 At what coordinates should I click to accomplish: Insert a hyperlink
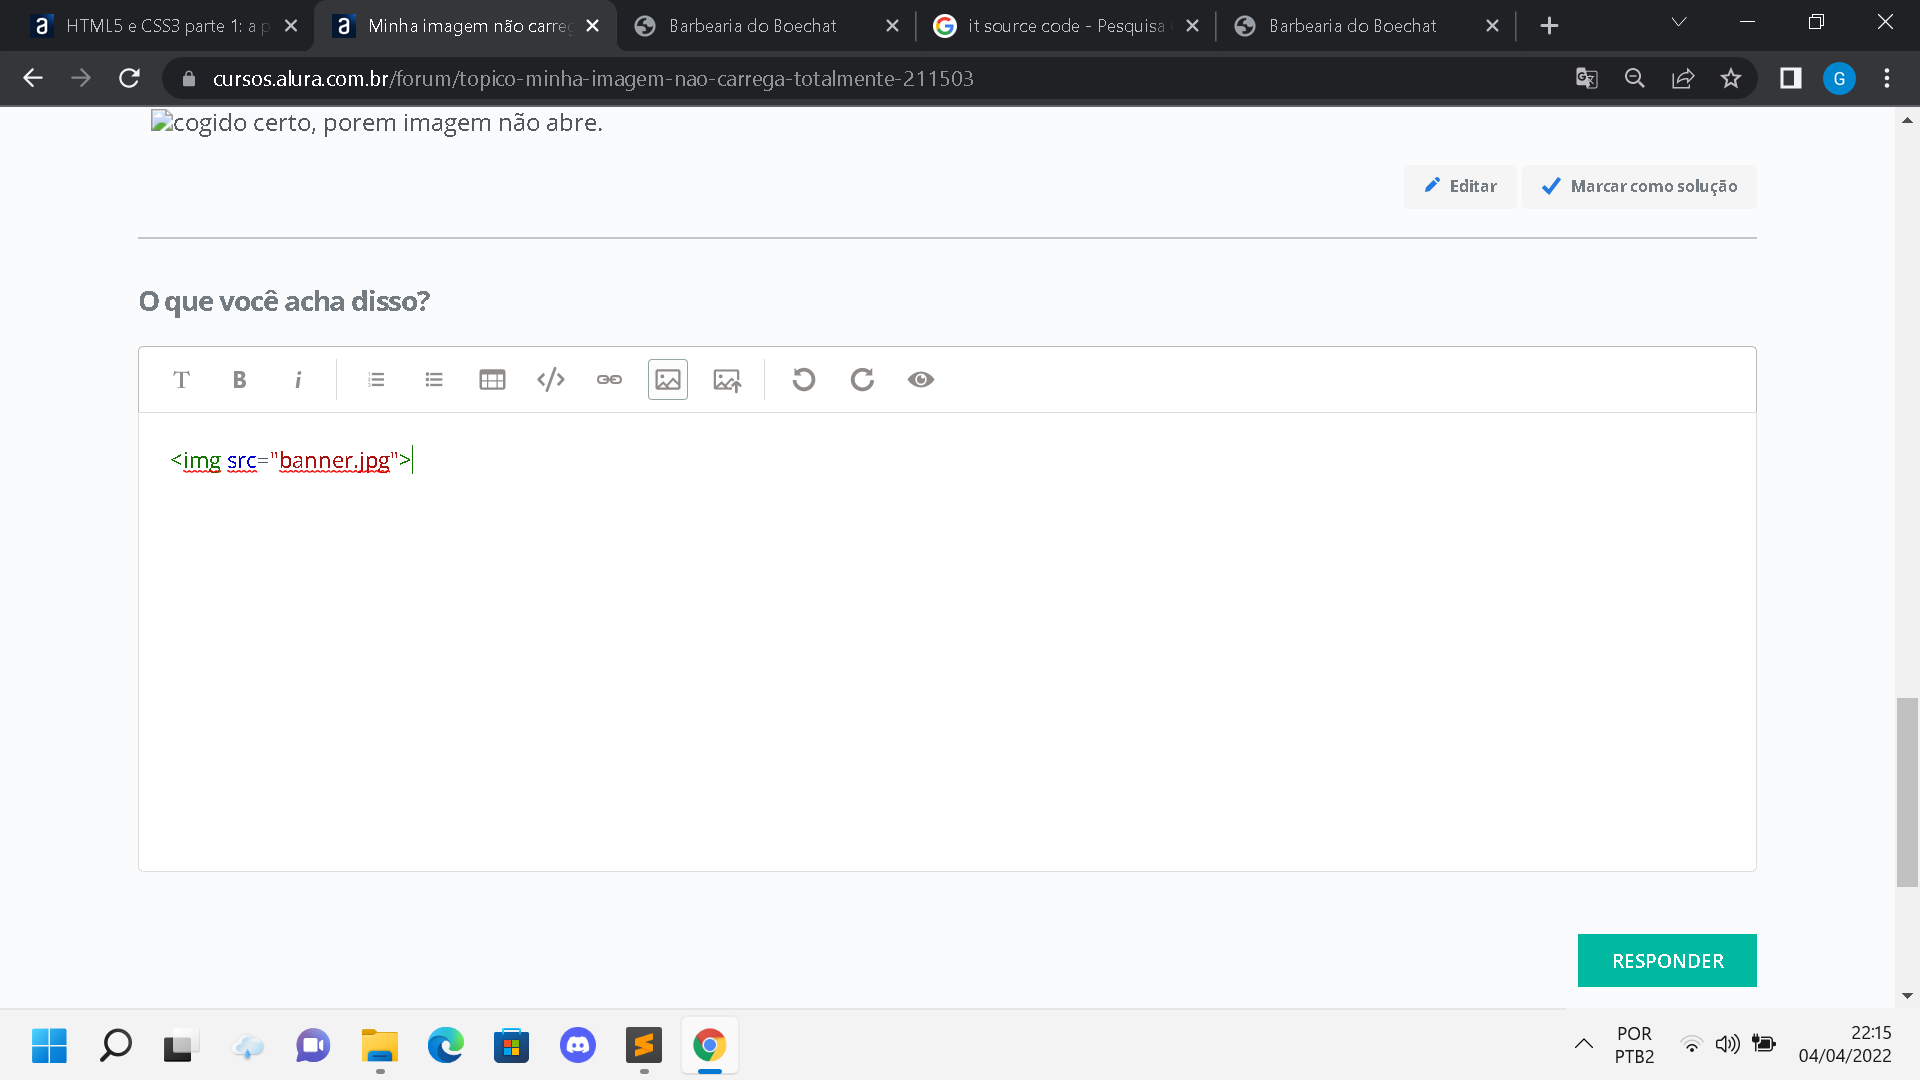click(609, 380)
